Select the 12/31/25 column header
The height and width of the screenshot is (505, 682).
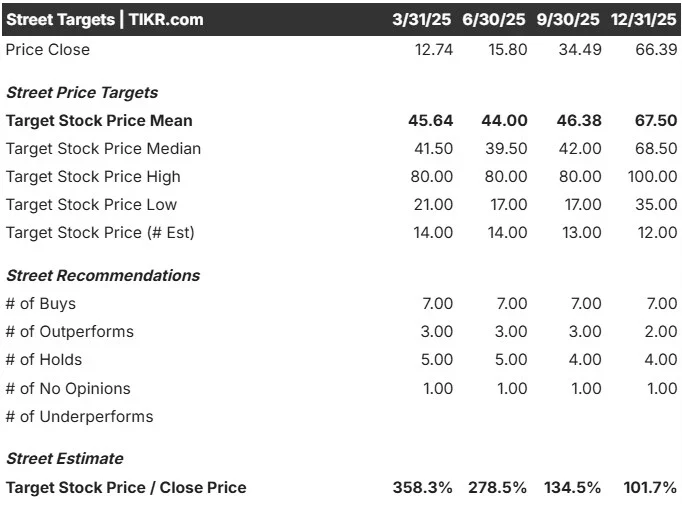click(643, 20)
